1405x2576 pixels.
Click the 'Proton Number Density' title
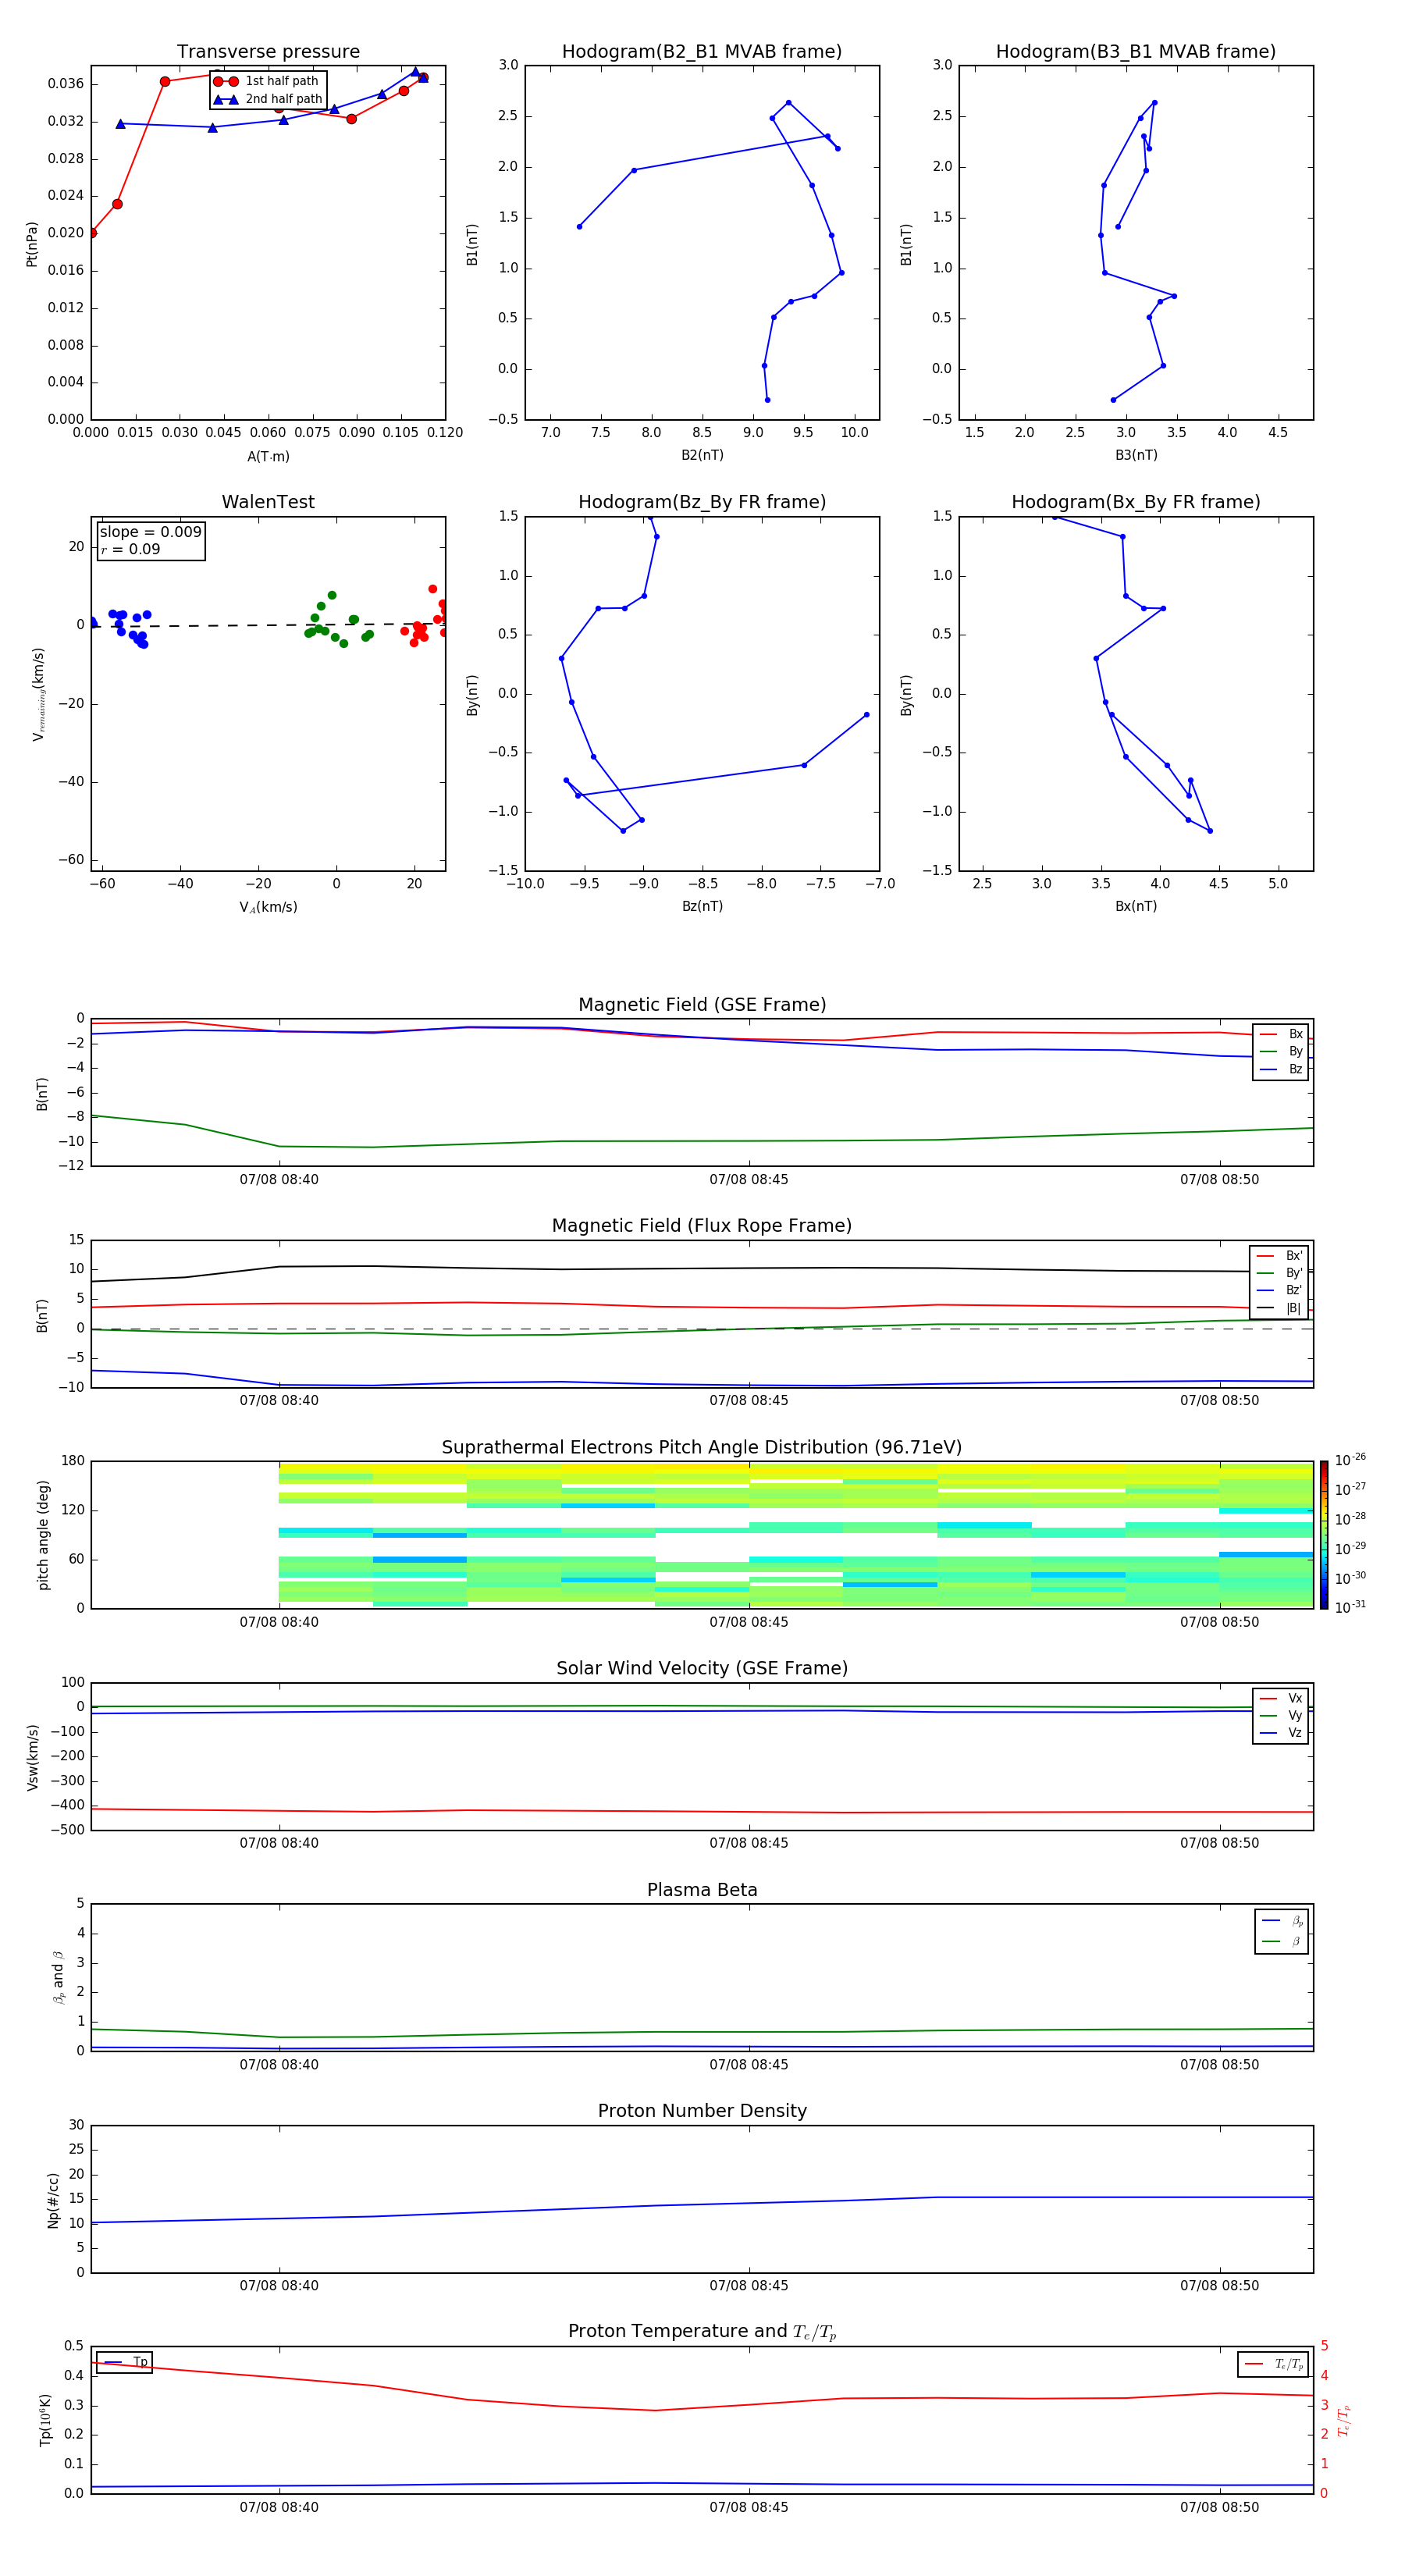702,2111
